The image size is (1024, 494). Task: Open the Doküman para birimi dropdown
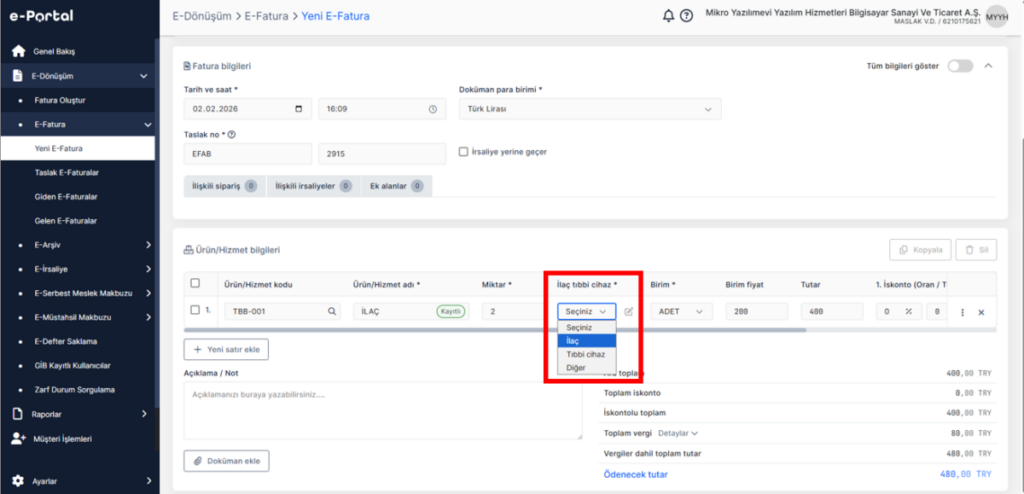pos(590,109)
